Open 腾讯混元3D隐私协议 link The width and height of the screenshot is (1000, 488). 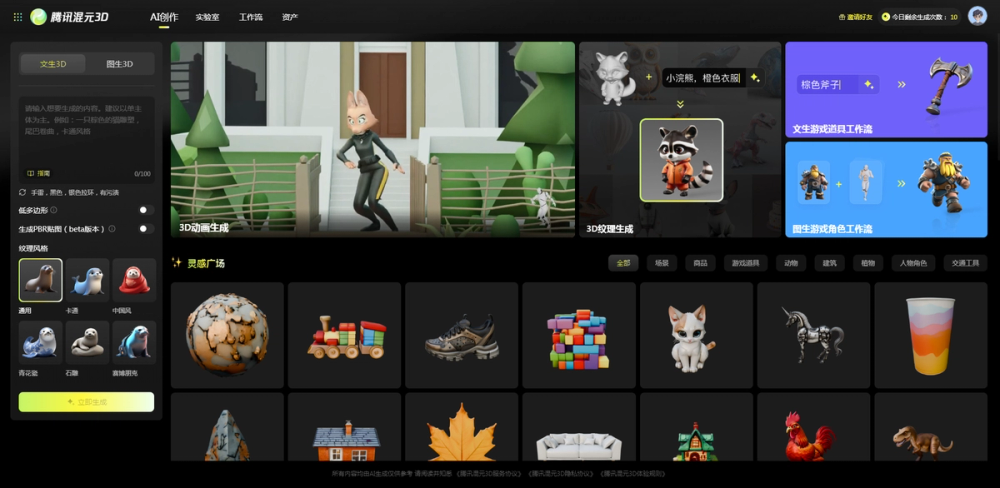click(x=561, y=474)
